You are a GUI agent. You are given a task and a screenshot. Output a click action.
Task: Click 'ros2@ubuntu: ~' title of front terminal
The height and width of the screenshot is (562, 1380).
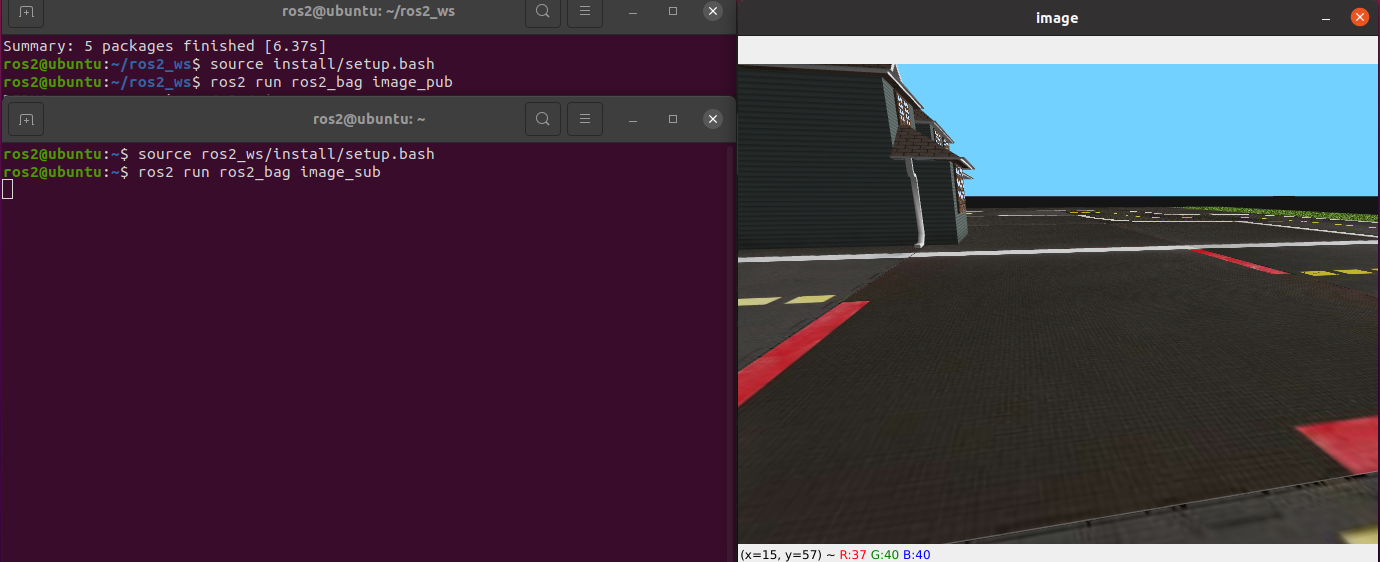coord(369,119)
